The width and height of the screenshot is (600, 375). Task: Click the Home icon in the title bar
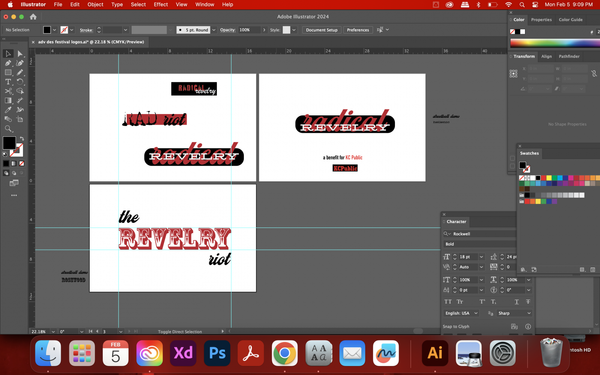33,17
